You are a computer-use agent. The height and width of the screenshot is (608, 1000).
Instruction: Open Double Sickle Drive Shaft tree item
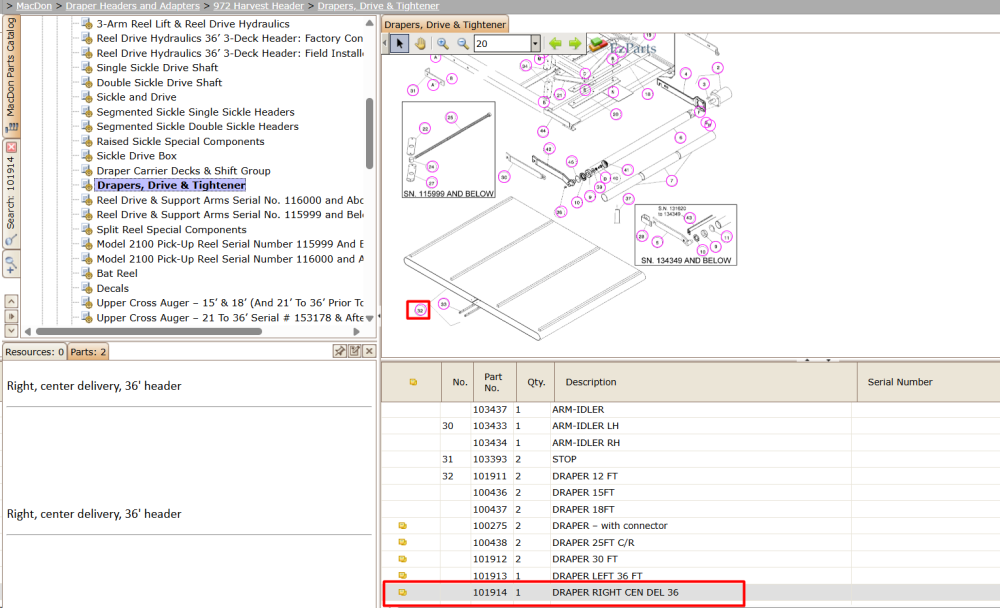click(x=159, y=82)
